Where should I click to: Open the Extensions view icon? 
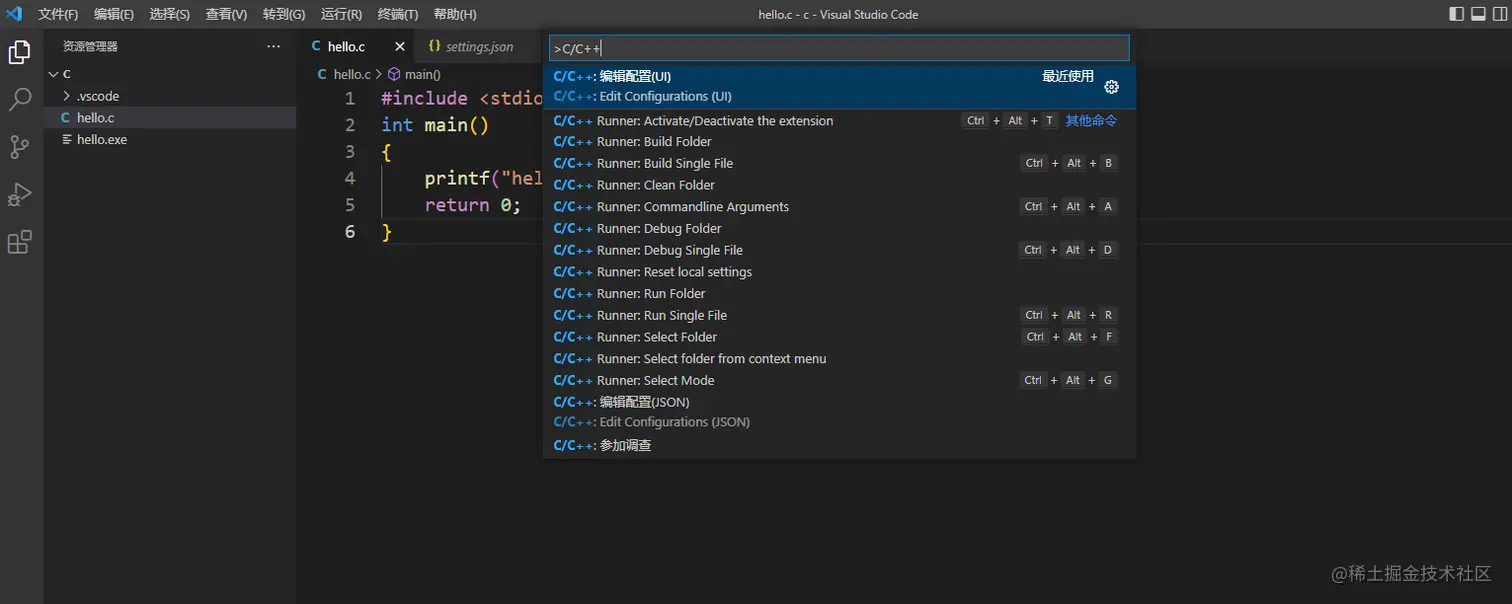[19, 242]
